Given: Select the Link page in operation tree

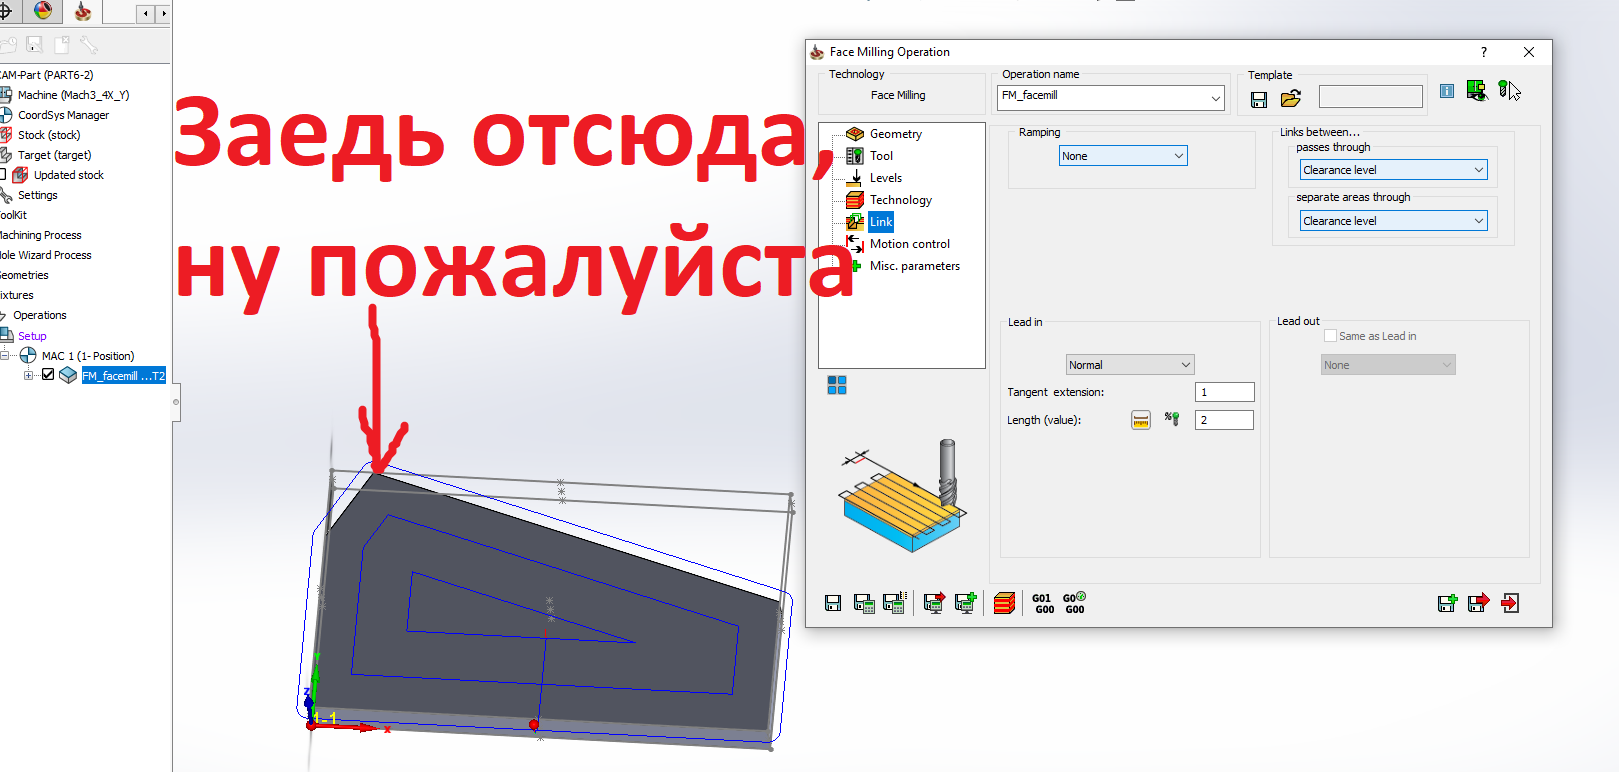Looking at the screenshot, I should (x=880, y=222).
